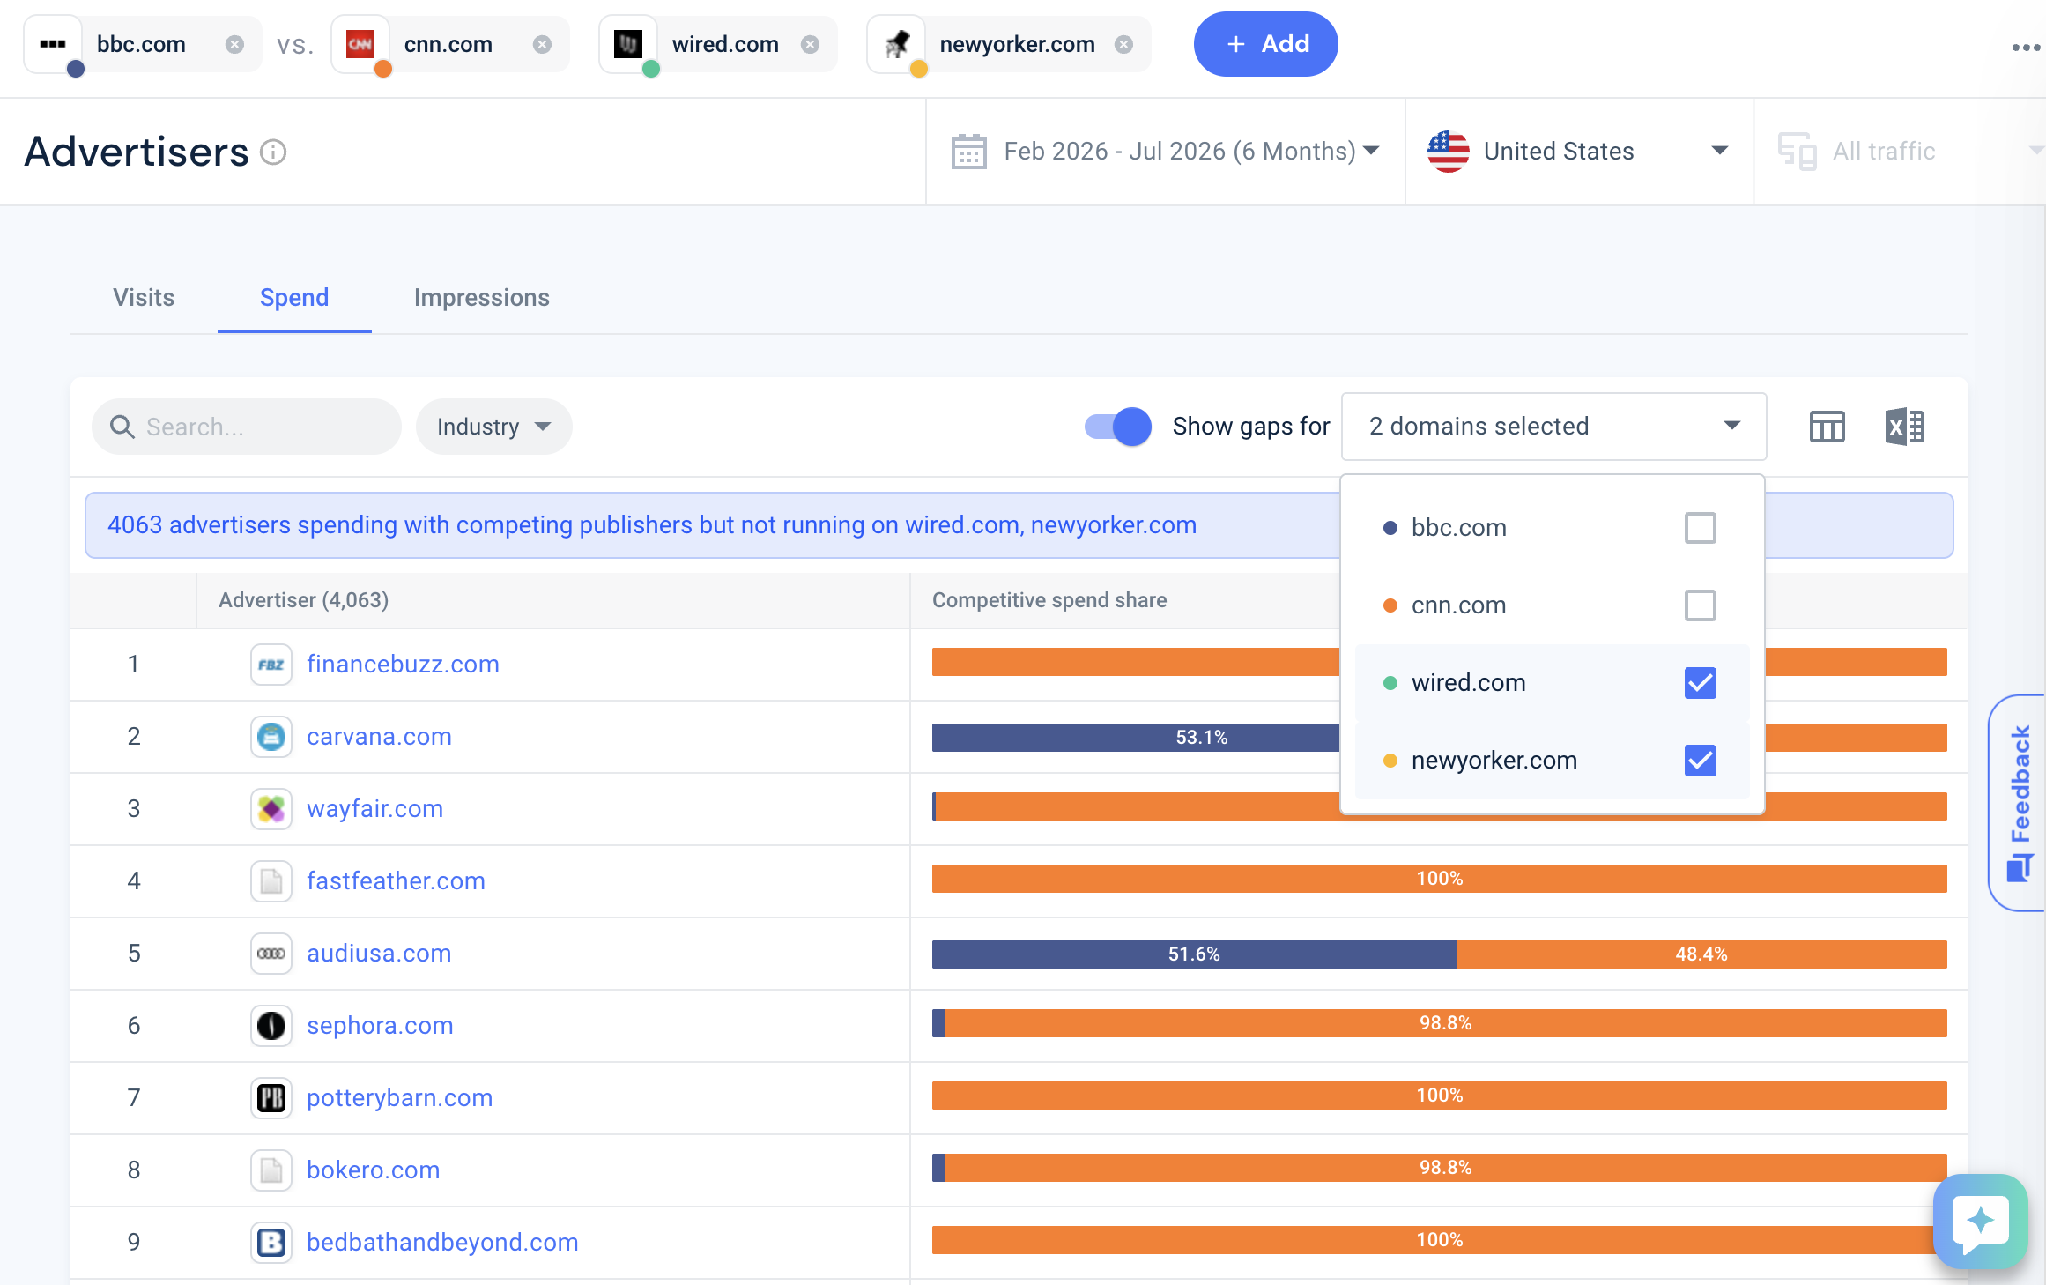Image resolution: width=2046 pixels, height=1285 pixels.
Task: Open the audiusa.com advertiser link
Action: [x=379, y=954]
